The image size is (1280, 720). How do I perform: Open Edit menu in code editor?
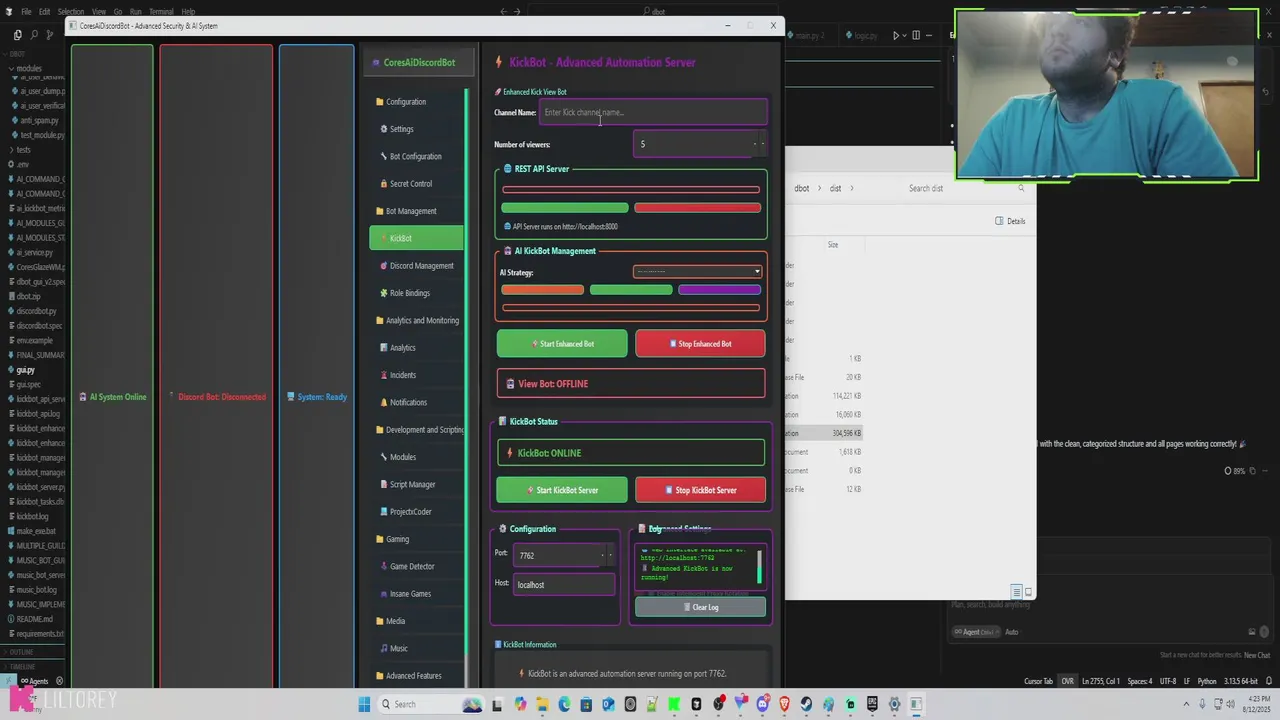[x=44, y=12]
